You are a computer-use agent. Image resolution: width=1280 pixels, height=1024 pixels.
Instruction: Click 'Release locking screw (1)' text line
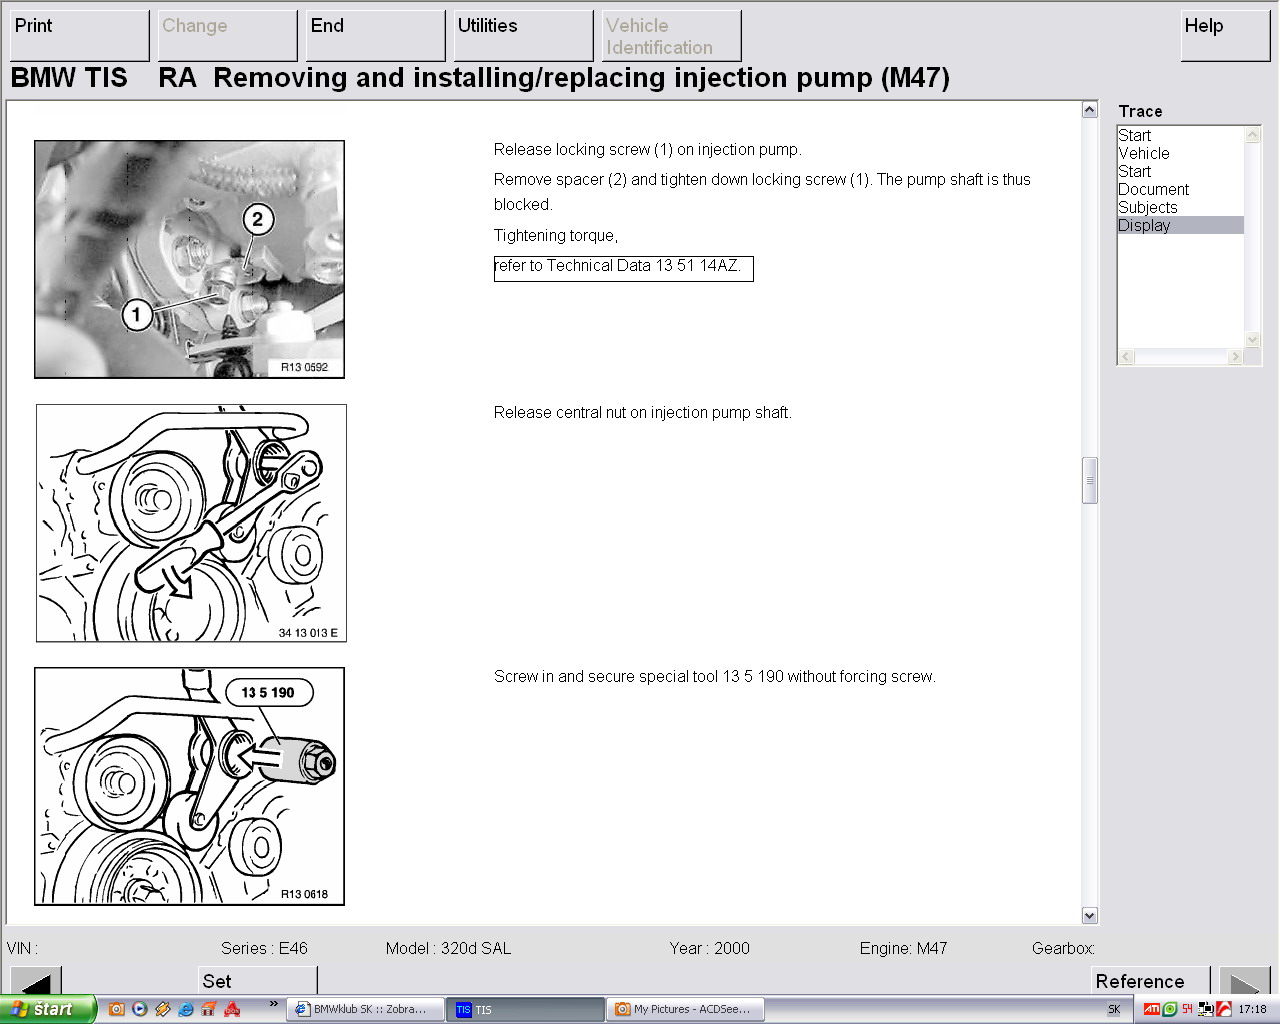tap(648, 150)
